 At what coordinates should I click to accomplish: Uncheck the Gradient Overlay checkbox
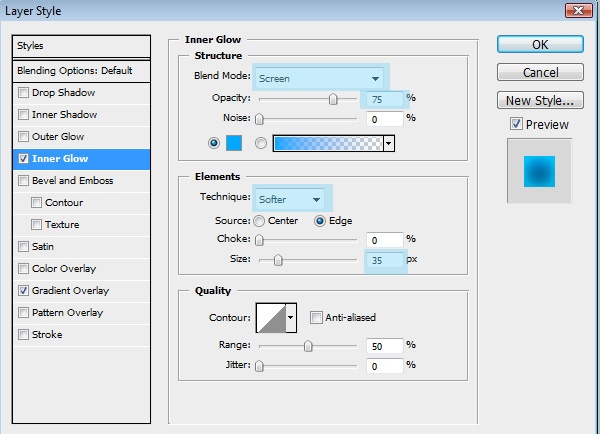click(23, 290)
